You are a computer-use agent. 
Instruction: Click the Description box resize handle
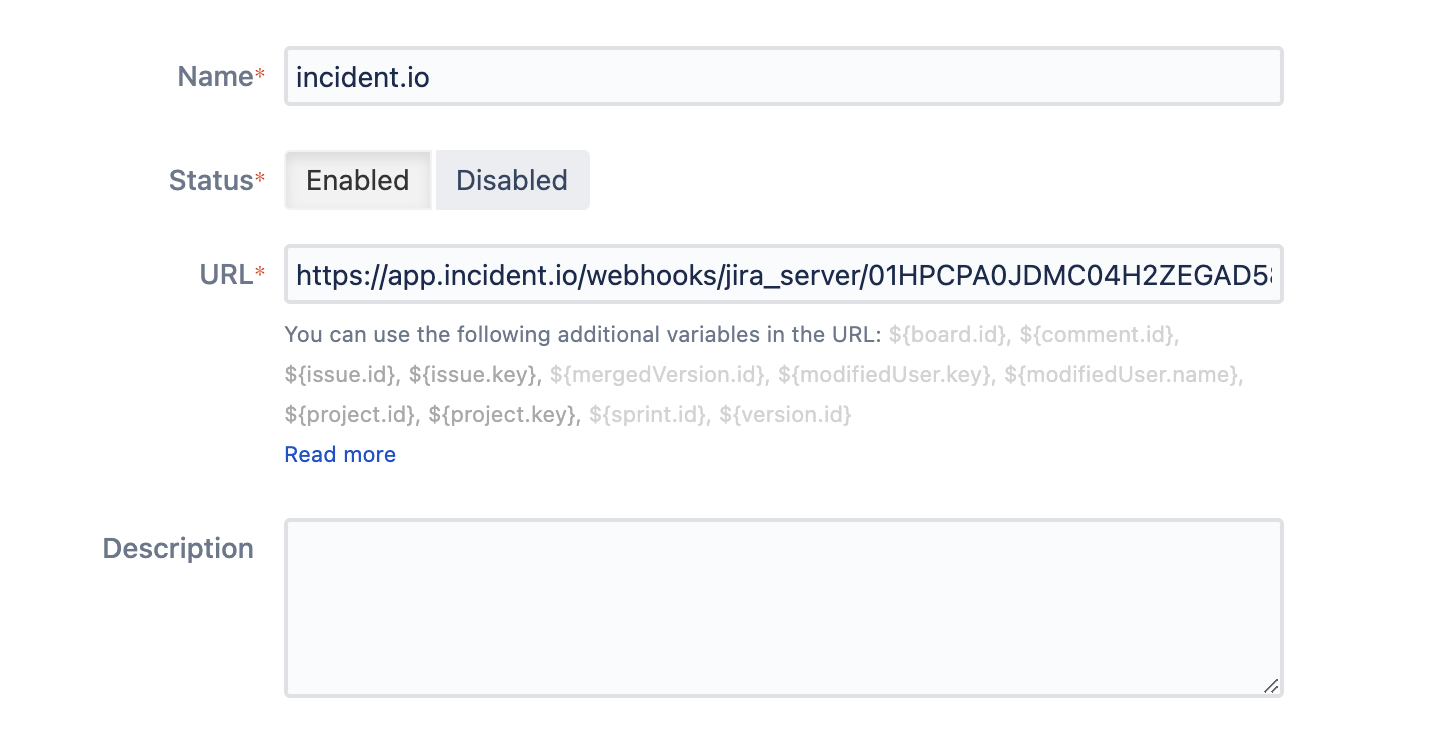click(x=1270, y=686)
